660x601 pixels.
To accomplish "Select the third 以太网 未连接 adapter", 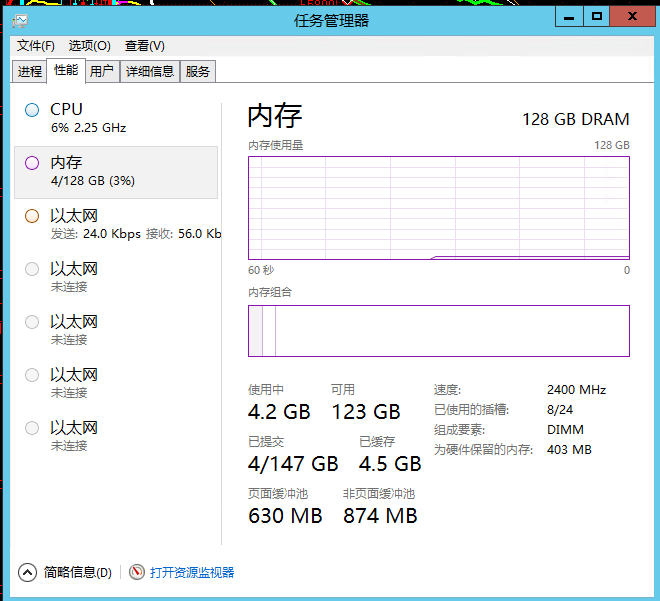I will (x=116, y=330).
